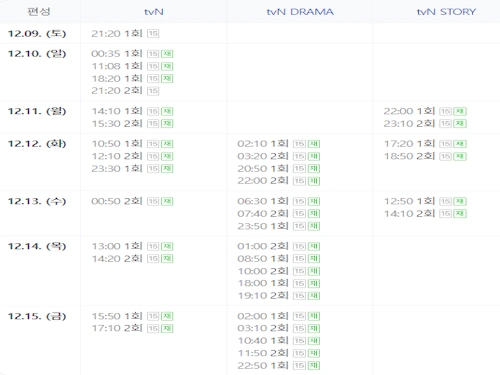Click the 재 rerun badge beside 23:50 1회
The image size is (500, 375).
tap(314, 226)
